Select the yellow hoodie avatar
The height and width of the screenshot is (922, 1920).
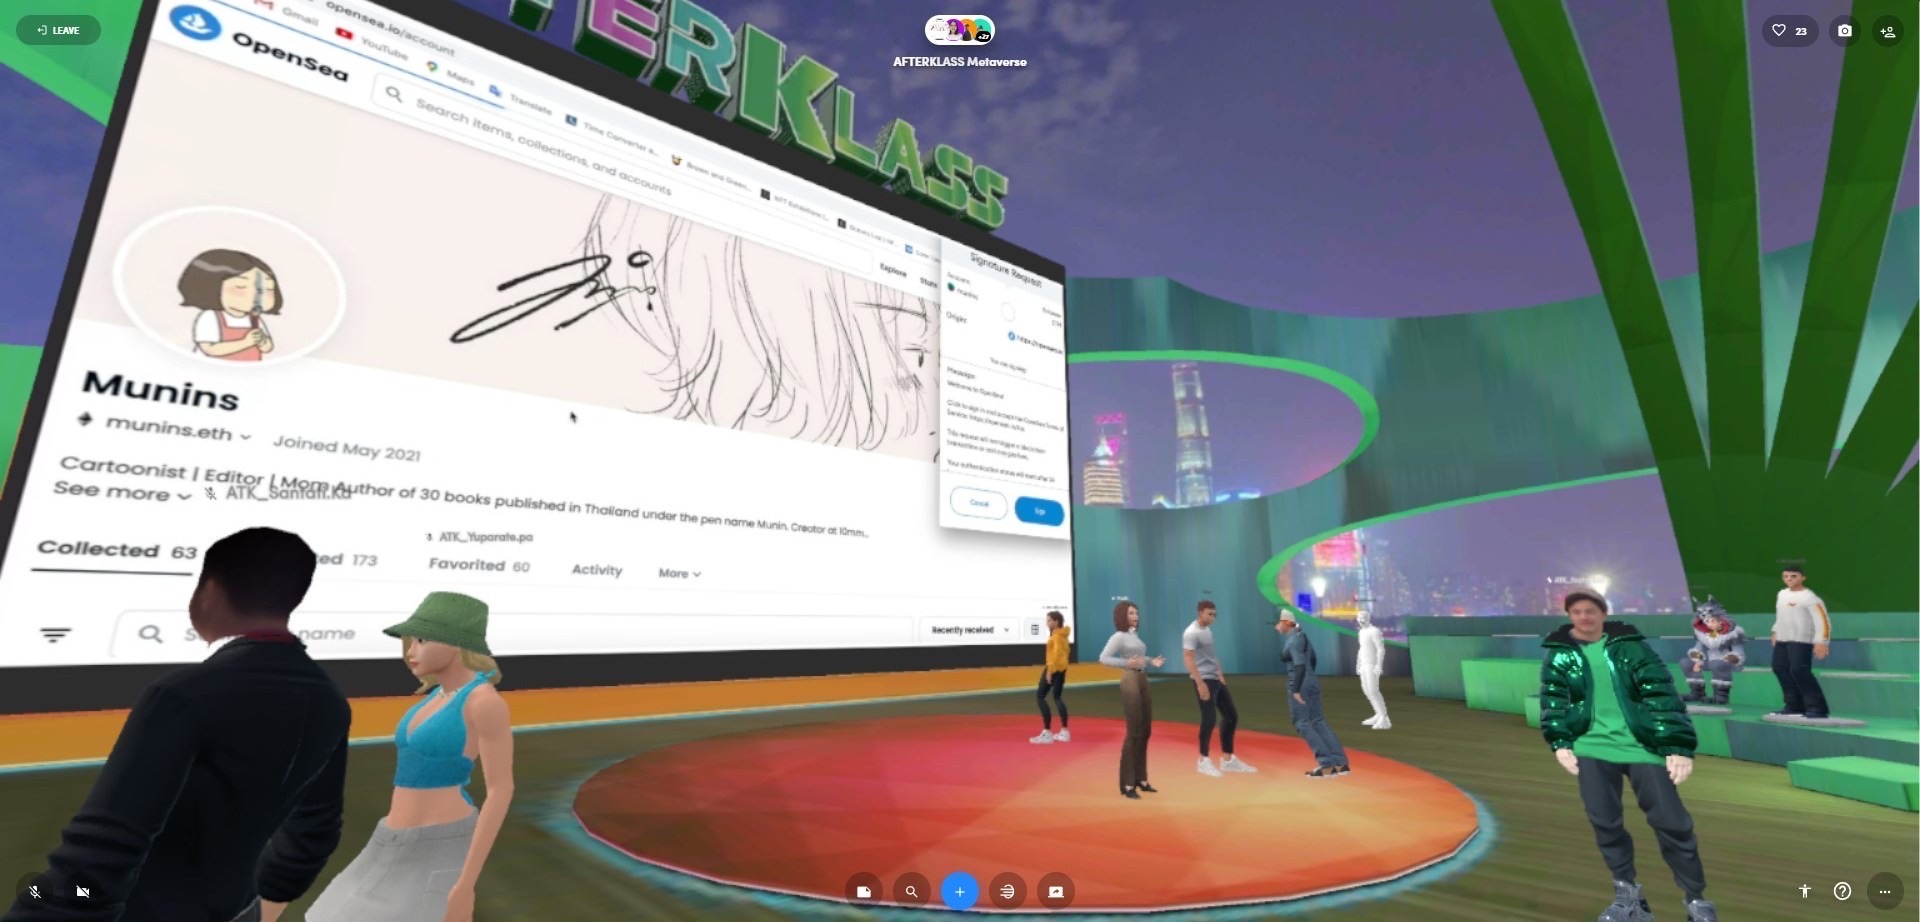[1053, 678]
